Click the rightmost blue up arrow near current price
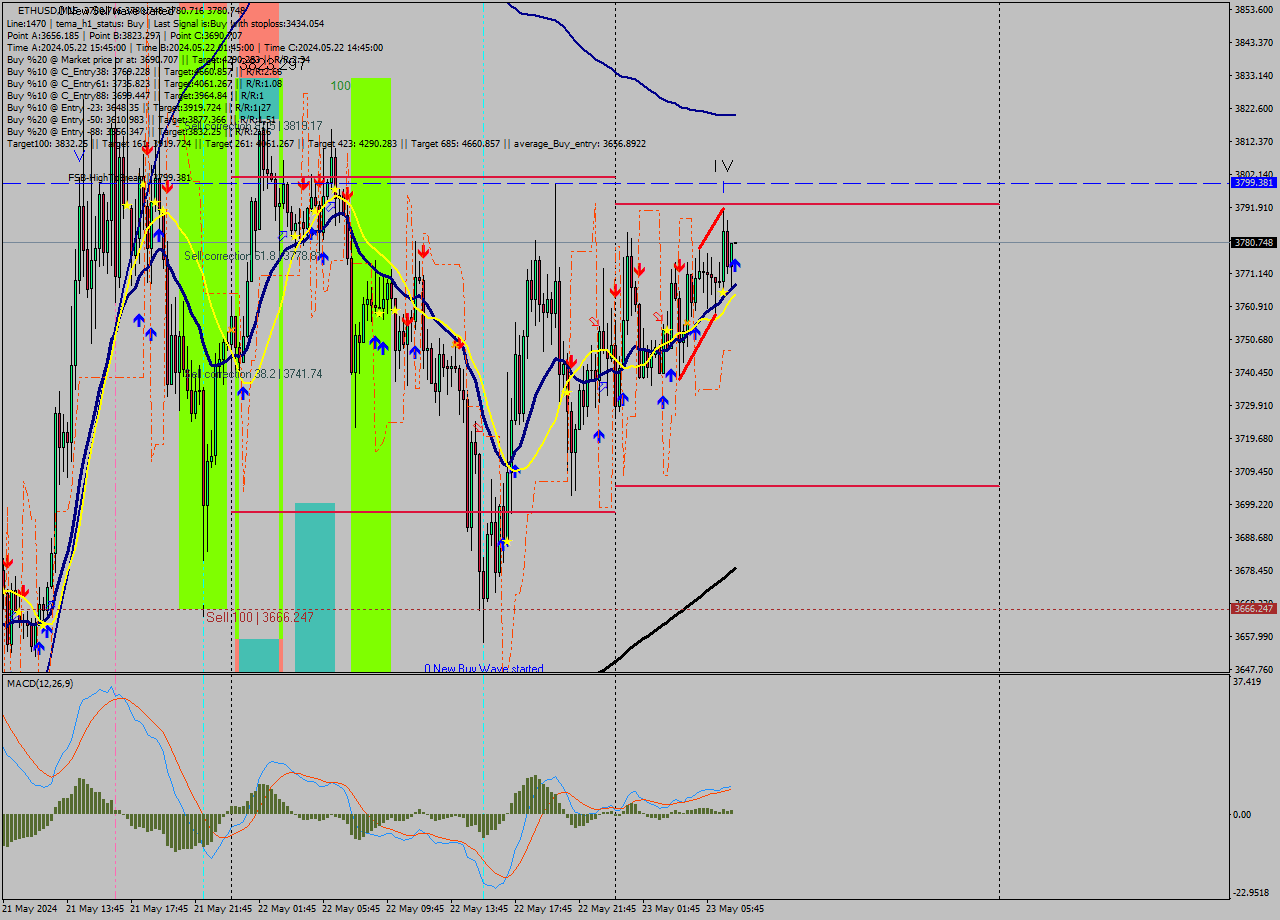This screenshot has width=1280, height=920. 735,265
